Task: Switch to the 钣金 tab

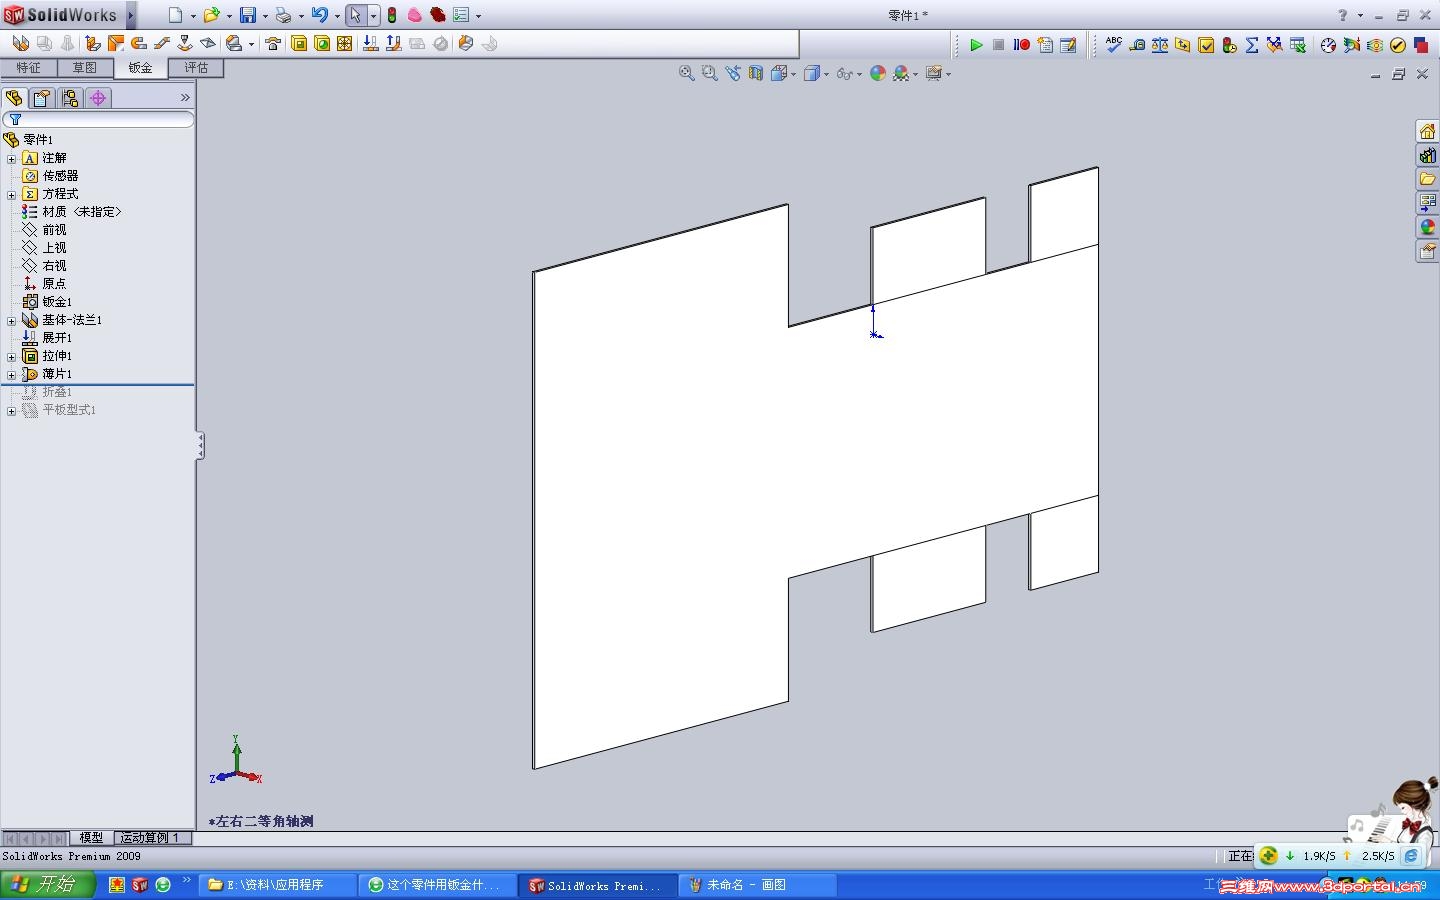Action: pyautogui.click(x=140, y=68)
